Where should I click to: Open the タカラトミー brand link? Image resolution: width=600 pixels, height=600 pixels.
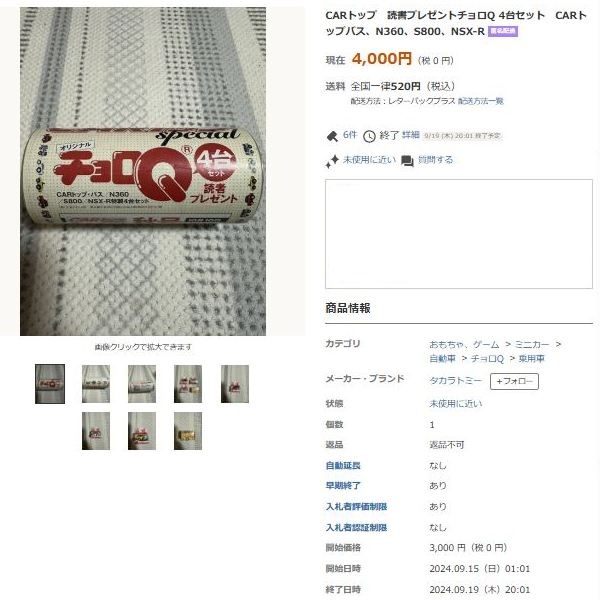click(x=455, y=381)
